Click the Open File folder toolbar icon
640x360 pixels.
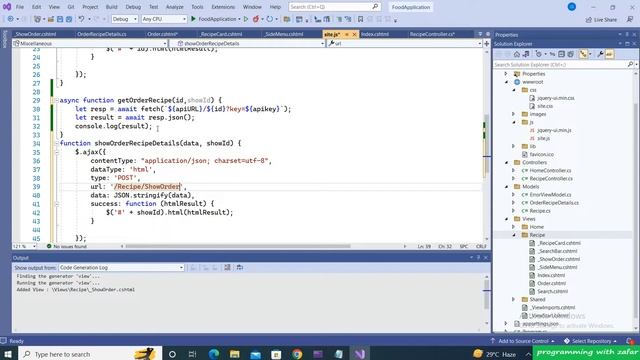[x=51, y=19]
